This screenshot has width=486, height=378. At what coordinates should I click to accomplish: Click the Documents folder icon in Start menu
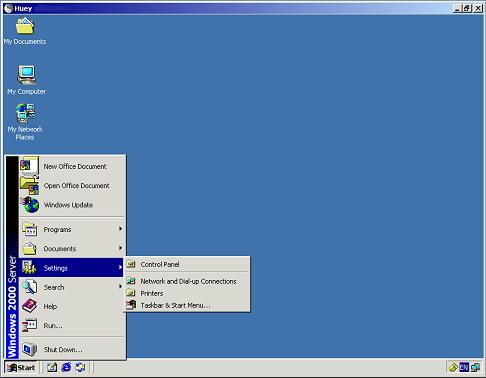(x=29, y=249)
